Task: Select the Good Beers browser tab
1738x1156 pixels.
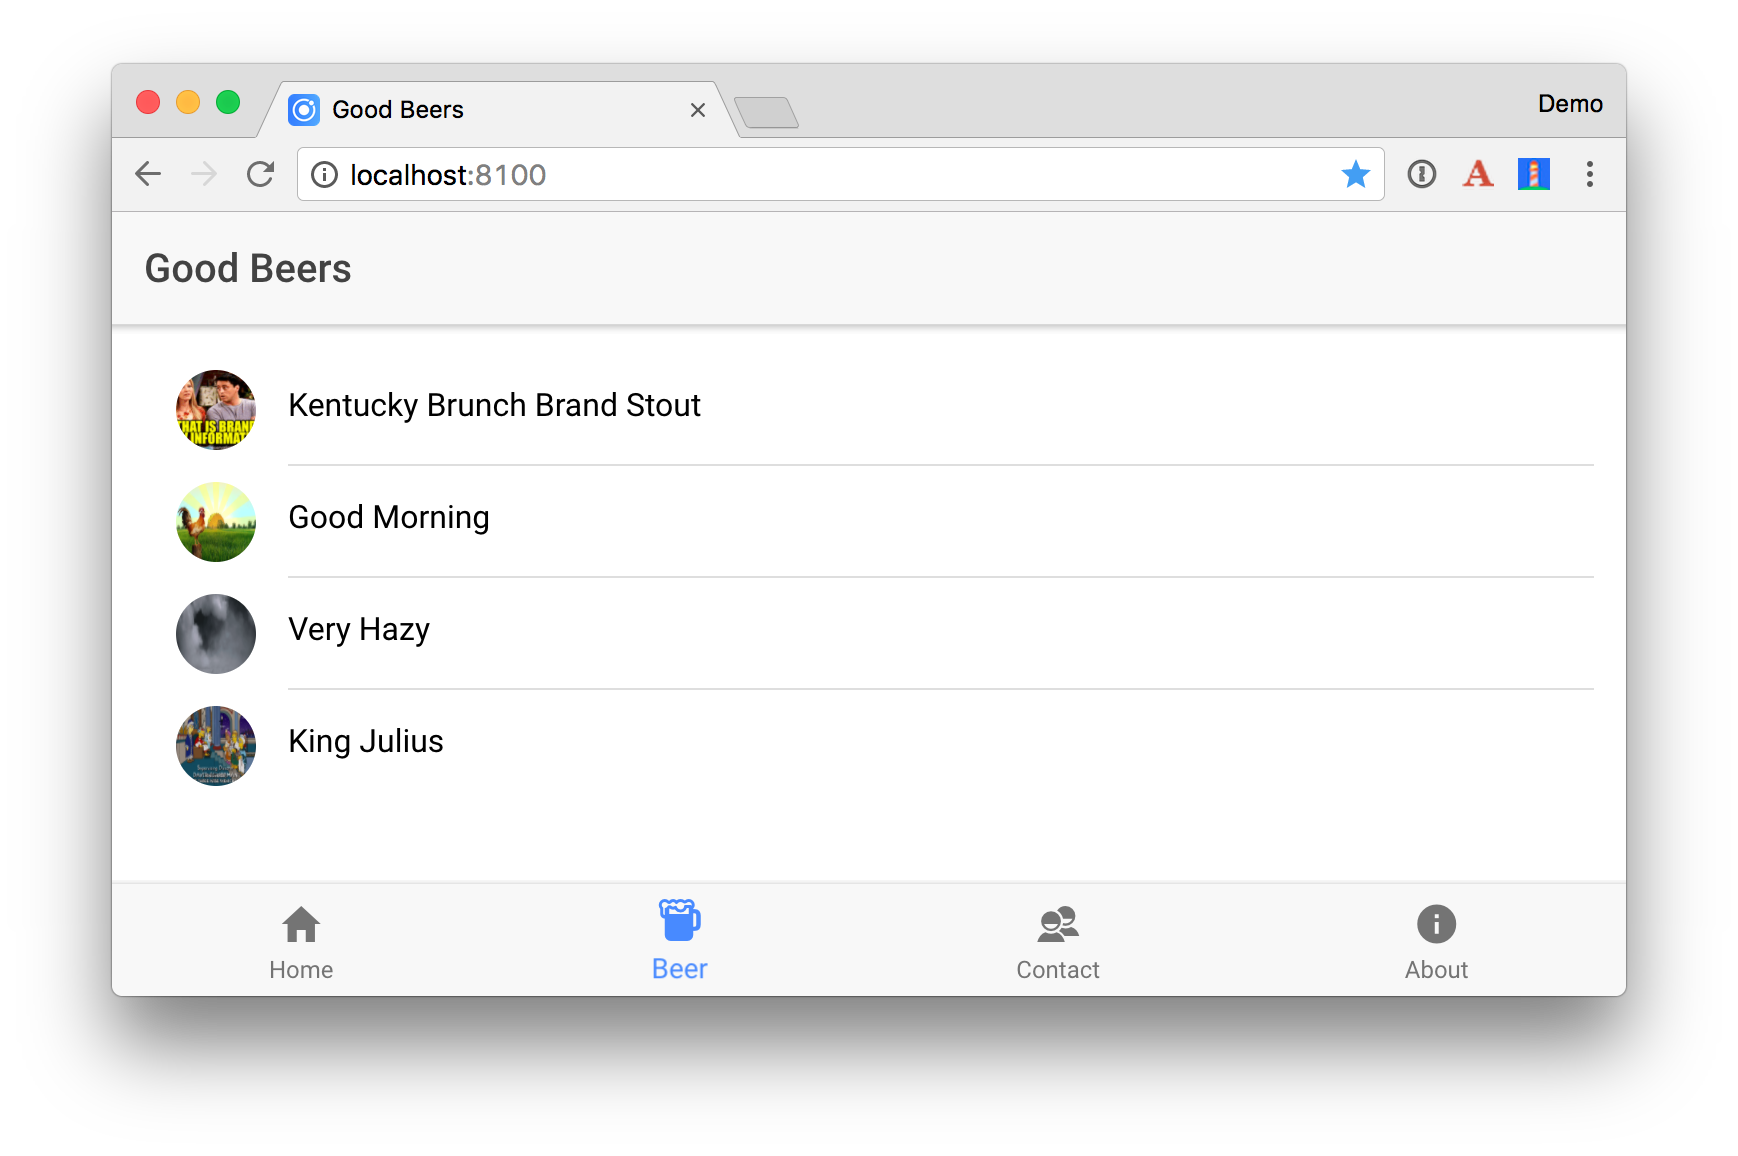Action: [x=500, y=109]
